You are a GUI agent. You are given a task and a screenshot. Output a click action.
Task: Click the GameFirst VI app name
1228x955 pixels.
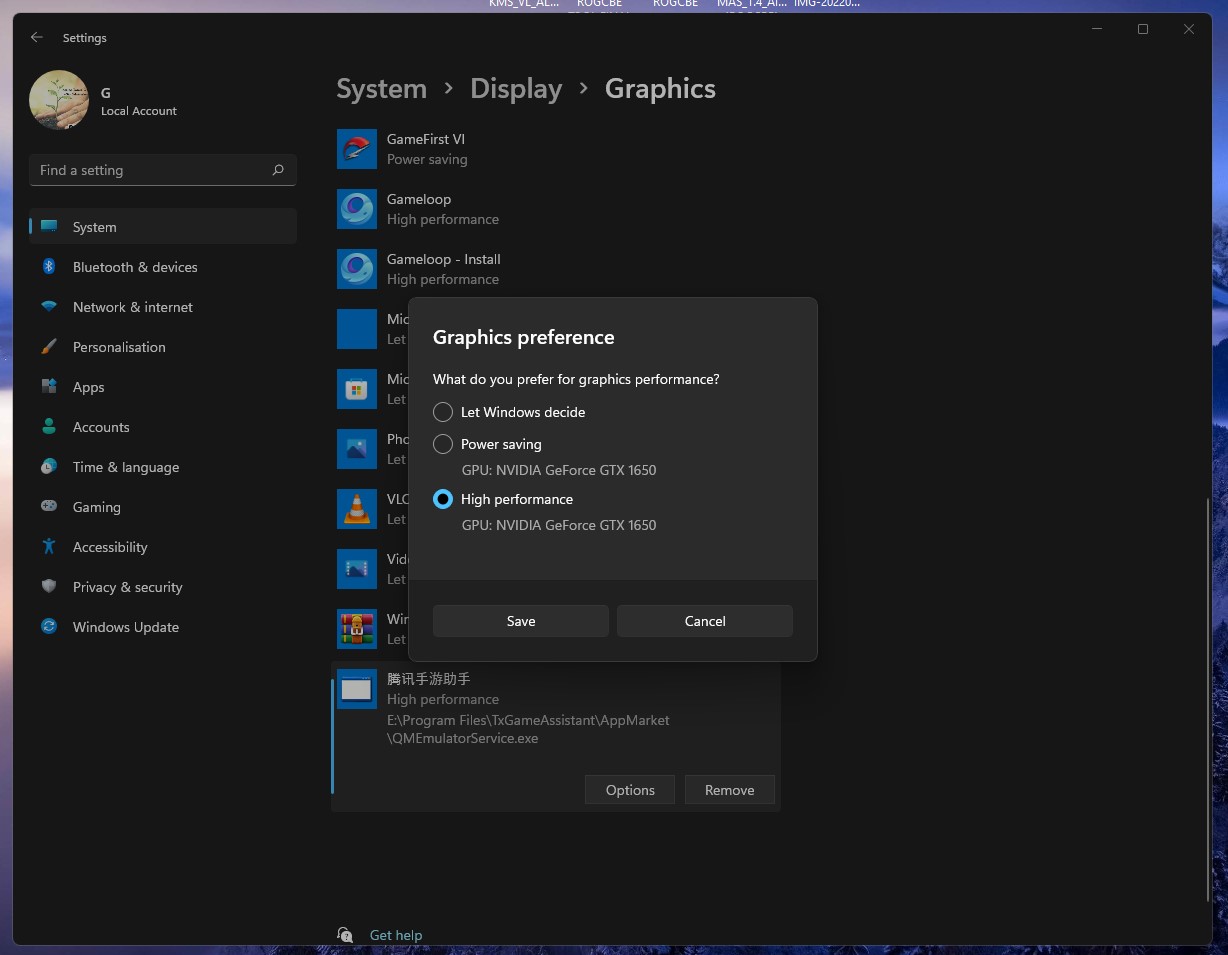tap(426, 139)
